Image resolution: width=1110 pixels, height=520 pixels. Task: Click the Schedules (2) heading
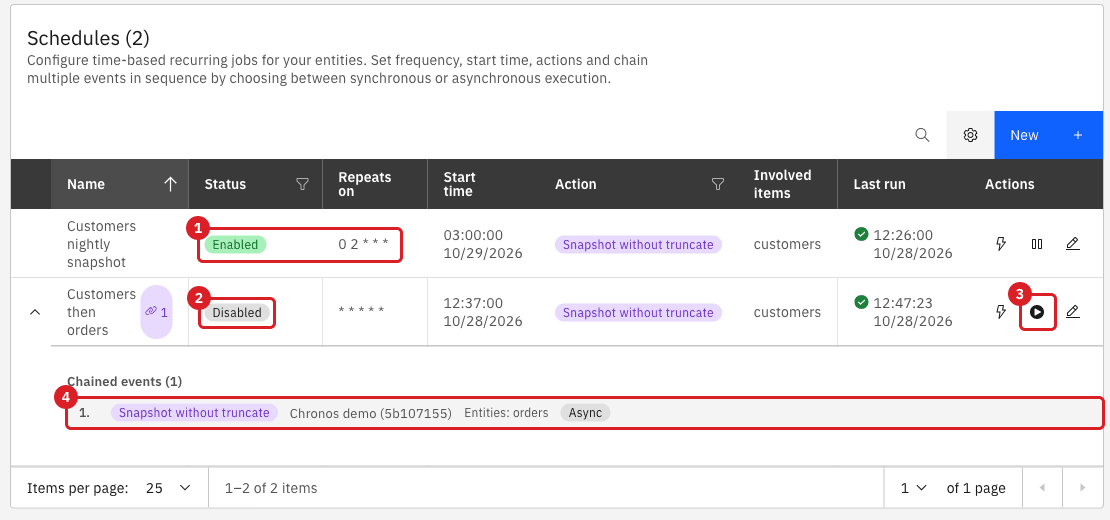88,37
